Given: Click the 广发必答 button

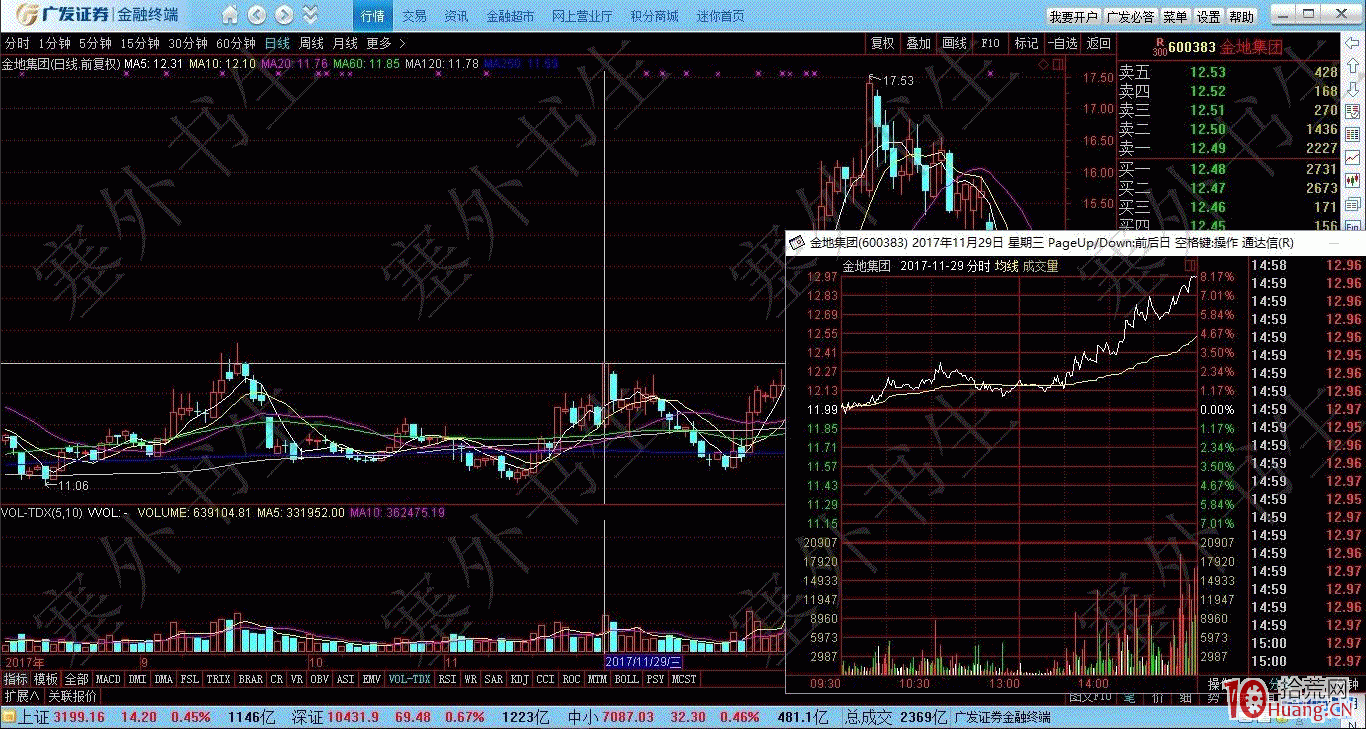Looking at the screenshot, I should tap(1131, 17).
